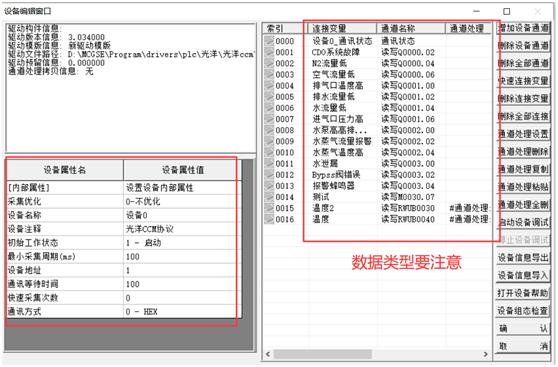Click the 通道名称 column header

(x=411, y=28)
